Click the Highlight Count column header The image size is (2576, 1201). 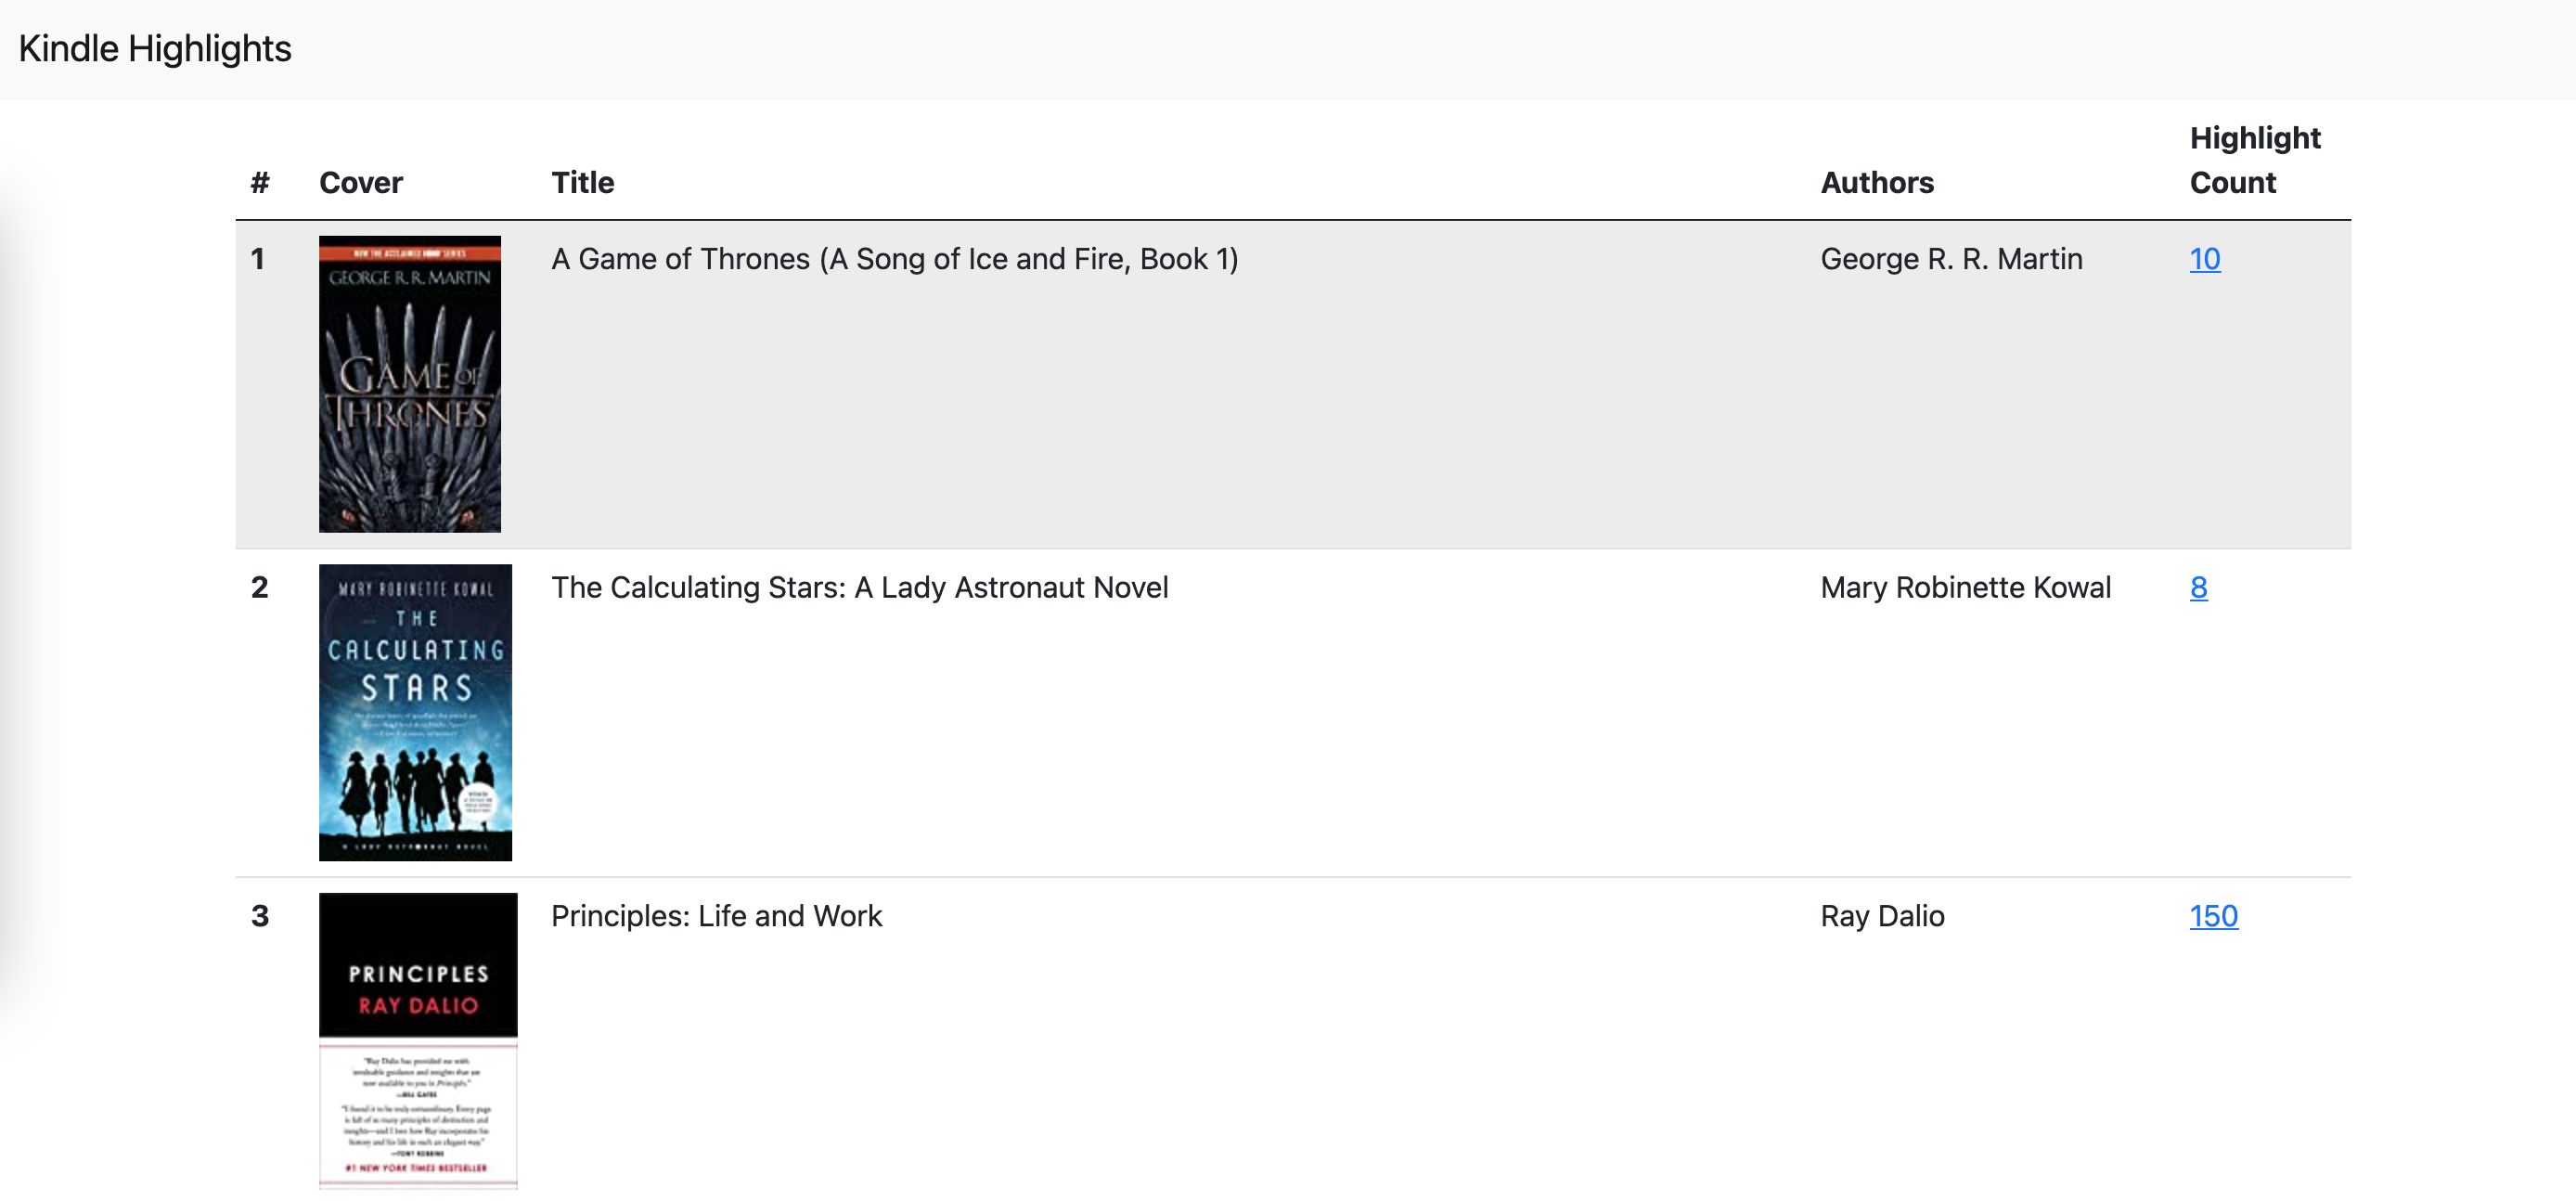point(2255,160)
